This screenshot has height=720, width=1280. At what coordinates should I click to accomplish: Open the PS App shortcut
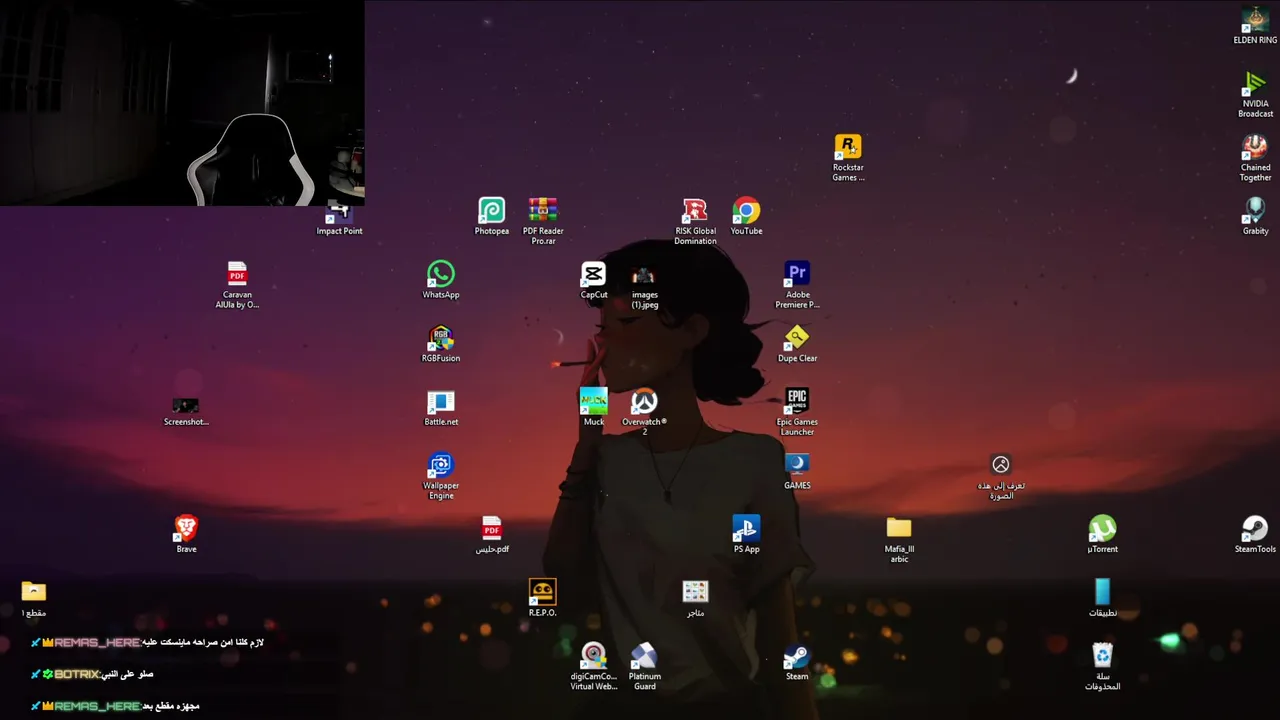[x=746, y=534]
